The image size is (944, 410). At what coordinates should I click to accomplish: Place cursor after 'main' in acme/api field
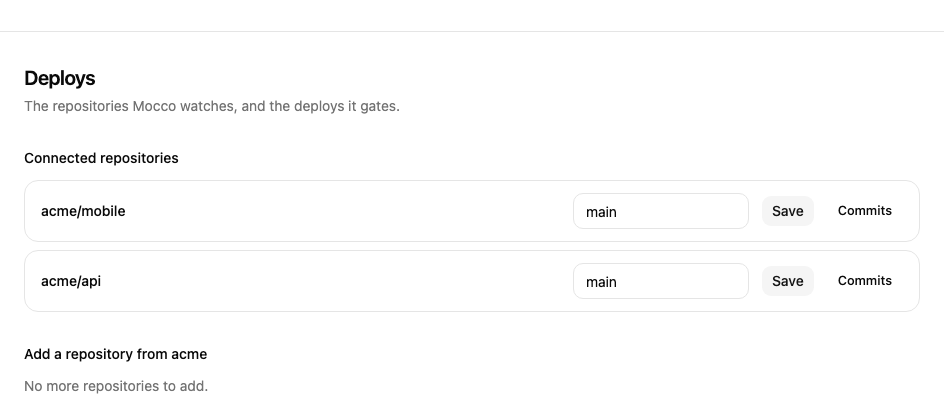click(618, 282)
